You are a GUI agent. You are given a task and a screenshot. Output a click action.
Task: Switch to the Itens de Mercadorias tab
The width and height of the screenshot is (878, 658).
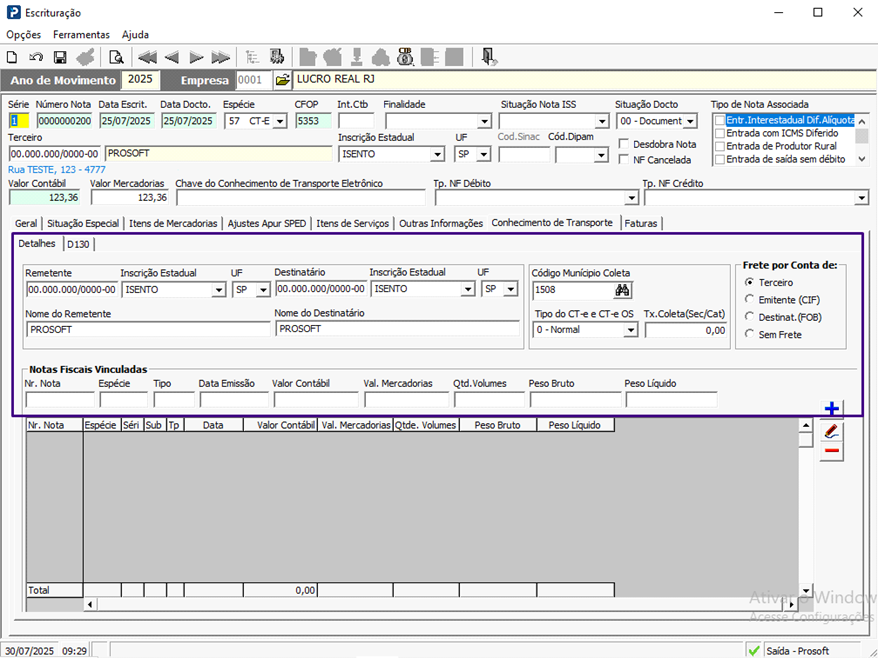pyautogui.click(x=174, y=223)
